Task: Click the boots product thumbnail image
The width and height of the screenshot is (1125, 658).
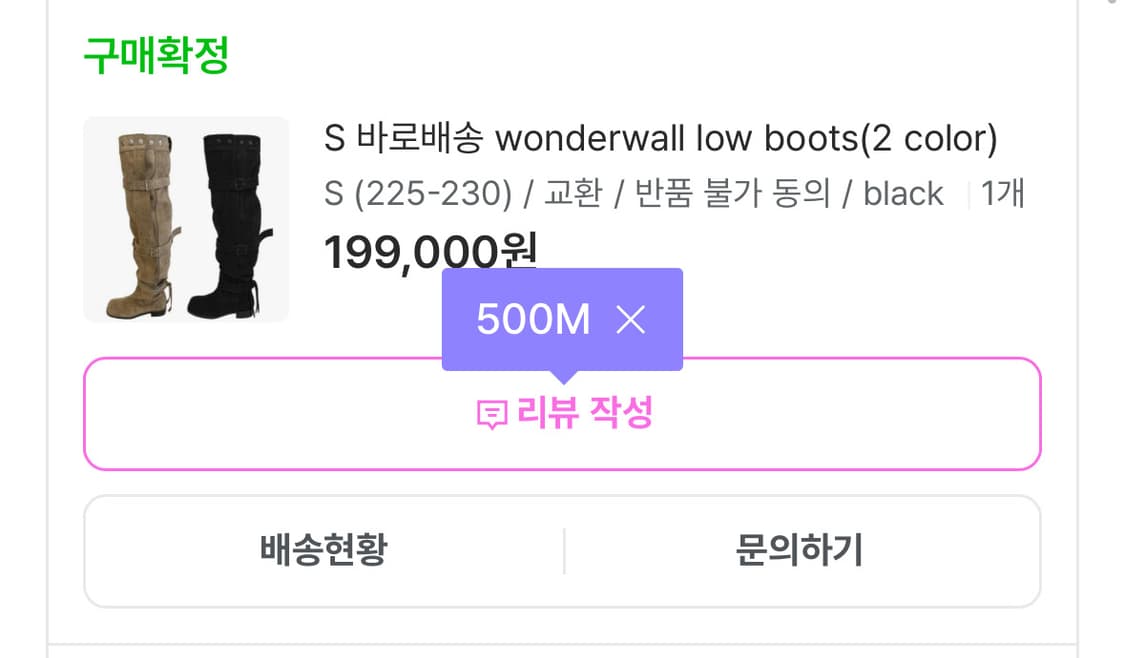Action: point(186,220)
